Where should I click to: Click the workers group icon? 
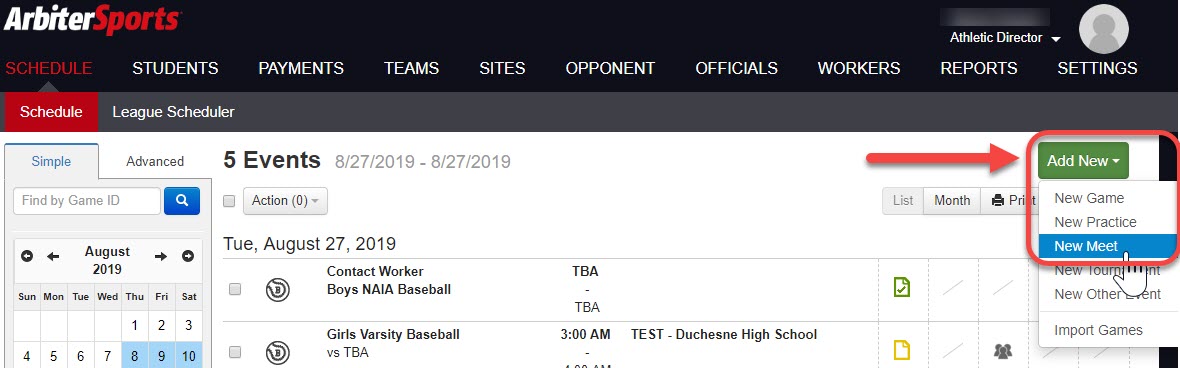(x=1002, y=350)
